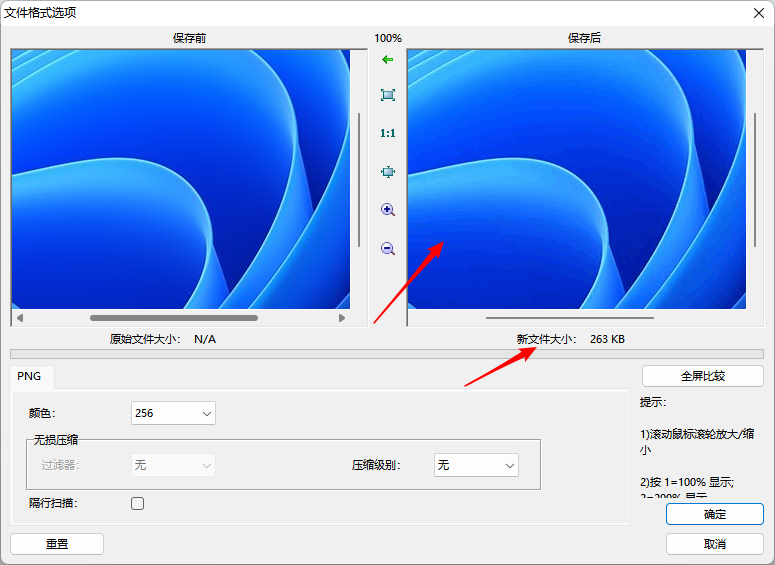
Task: Click the 隔行扫描 label
Action: [x=53, y=503]
